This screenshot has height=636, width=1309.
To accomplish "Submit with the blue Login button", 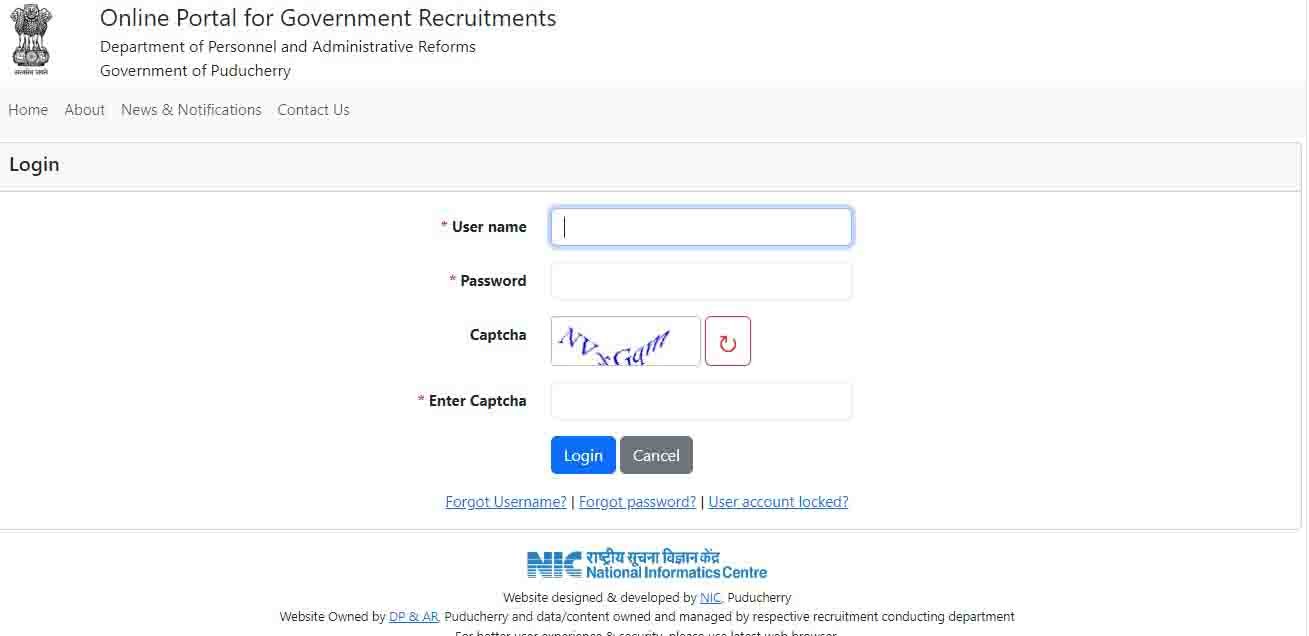I will [583, 455].
